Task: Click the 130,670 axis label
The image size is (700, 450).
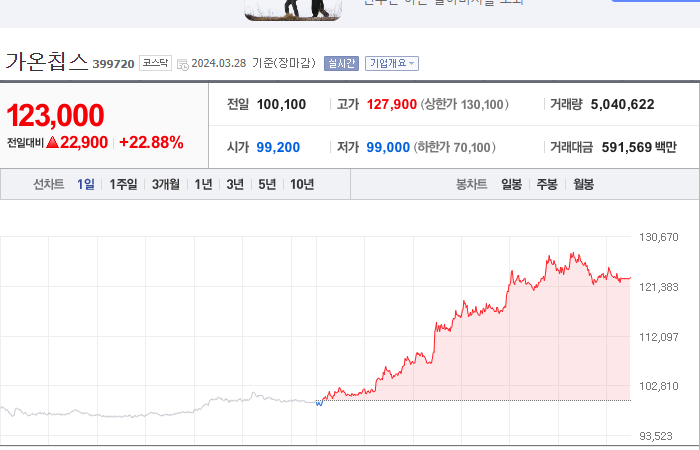Action: pyautogui.click(x=658, y=237)
